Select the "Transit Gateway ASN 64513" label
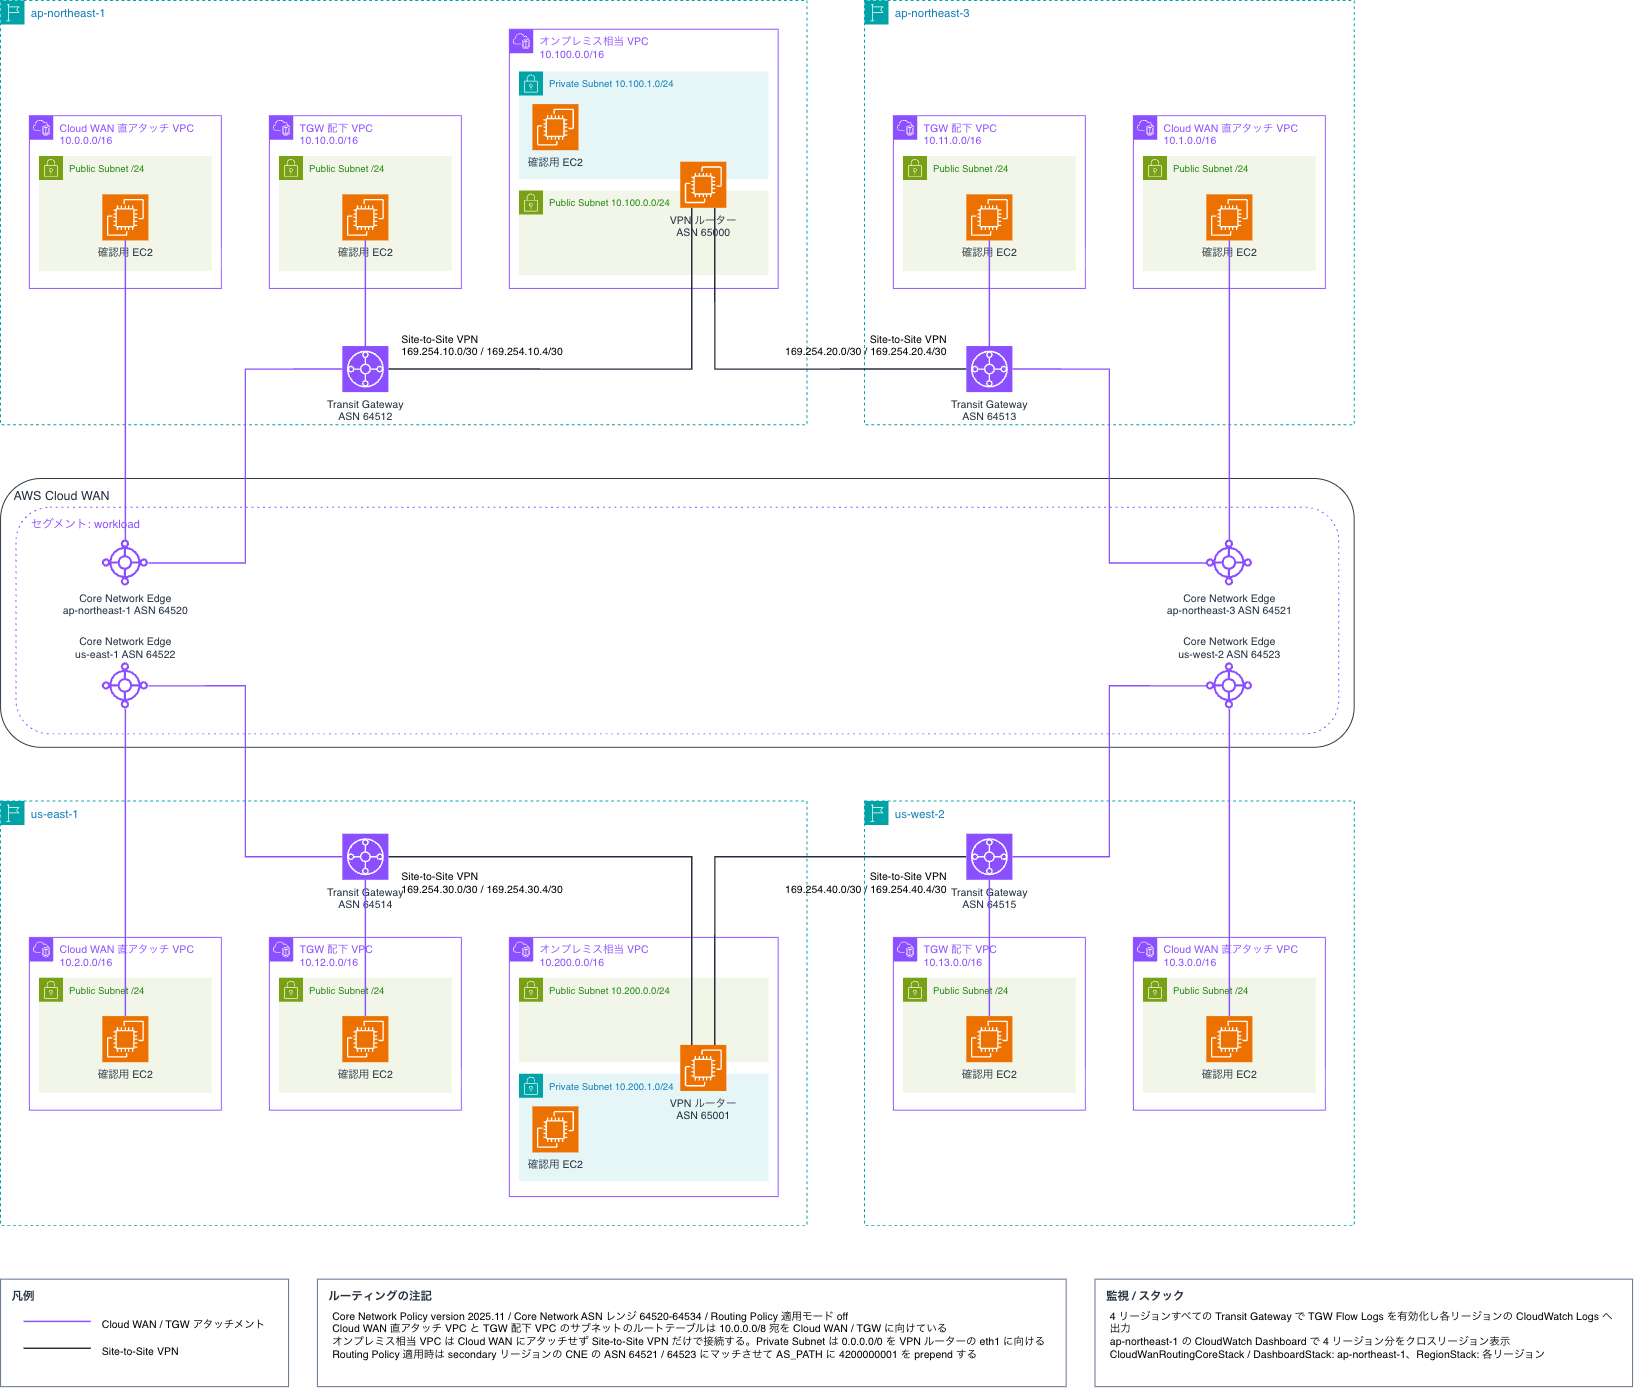The height and width of the screenshot is (1389, 1634). pyautogui.click(x=989, y=411)
